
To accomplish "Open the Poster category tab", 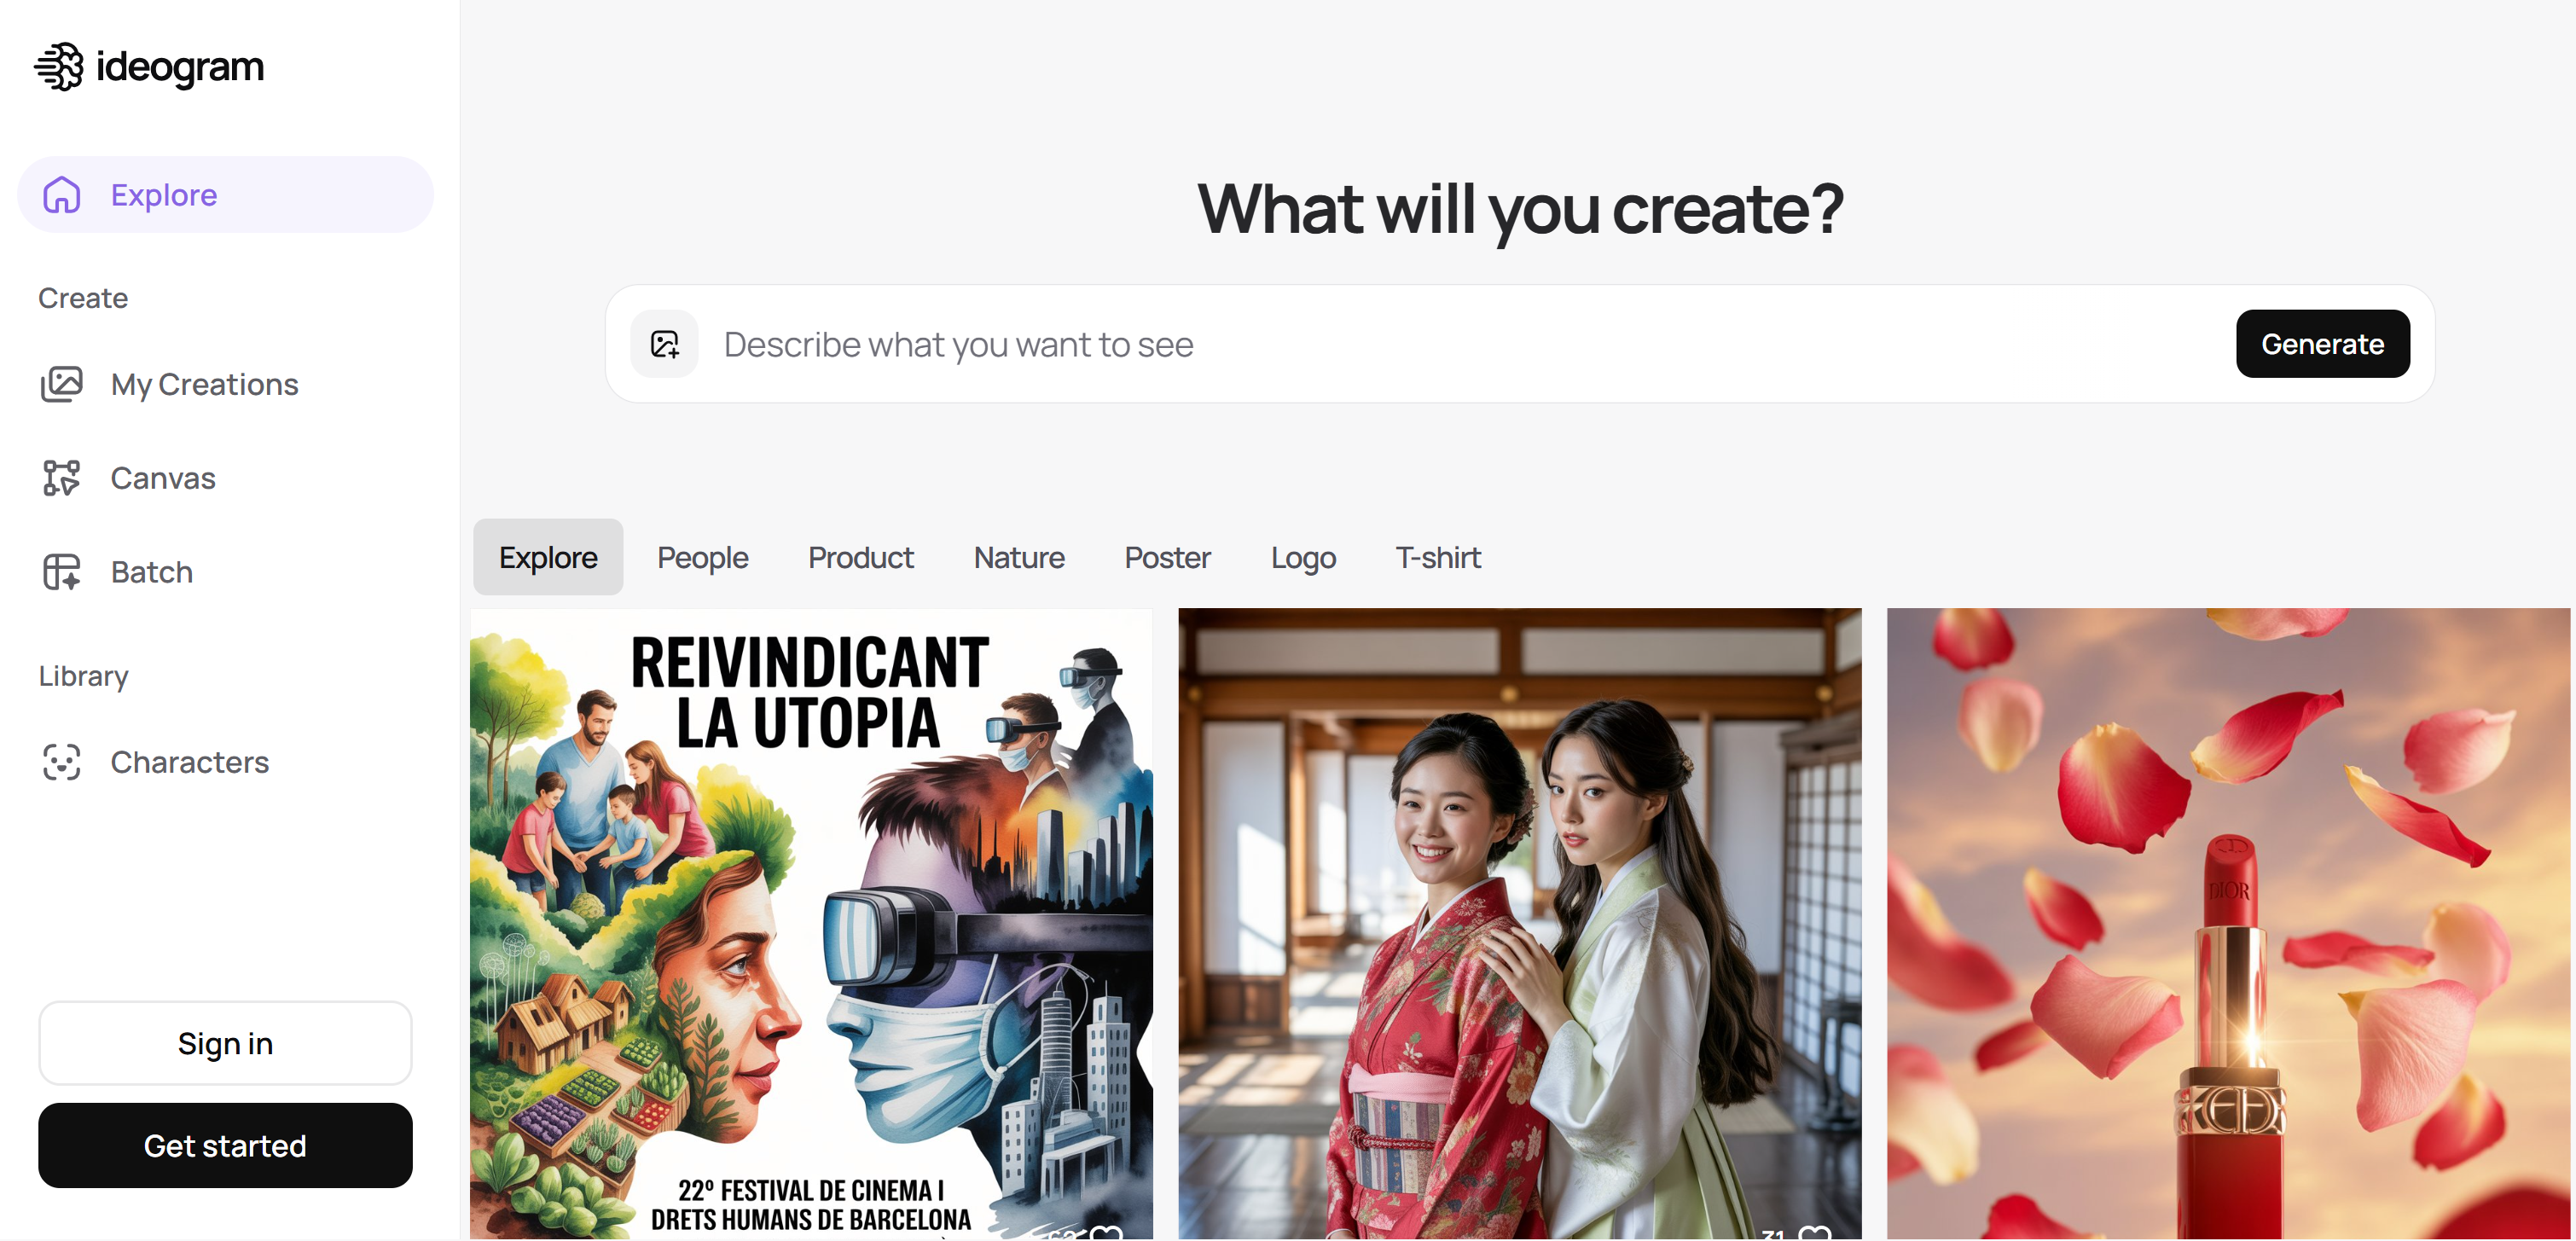I will 1167,557.
